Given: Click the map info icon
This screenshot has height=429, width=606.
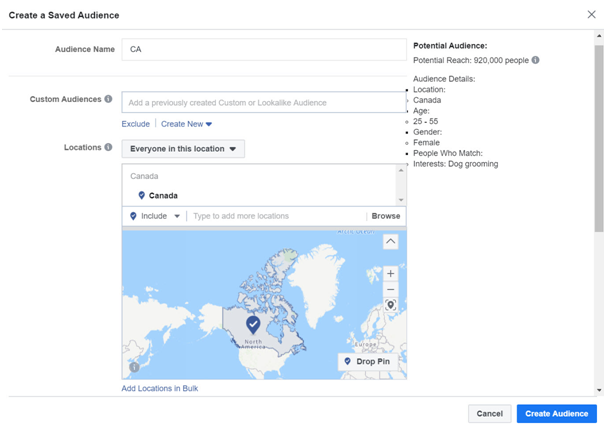Looking at the screenshot, I should point(134,367).
